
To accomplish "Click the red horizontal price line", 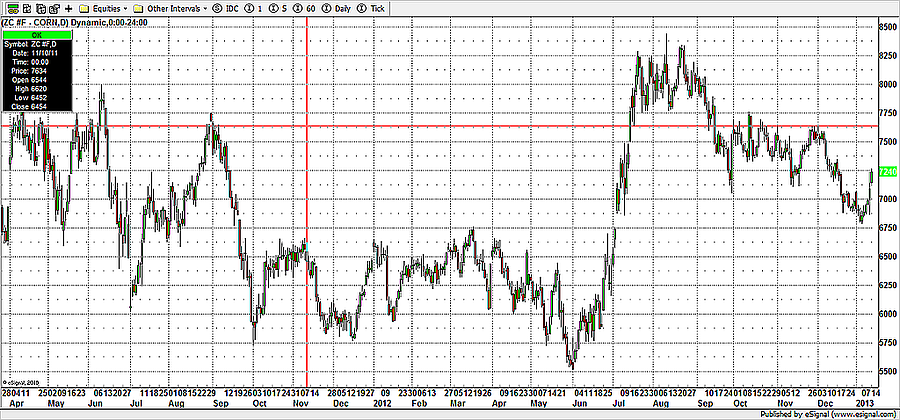I will pyautogui.click(x=450, y=126).
